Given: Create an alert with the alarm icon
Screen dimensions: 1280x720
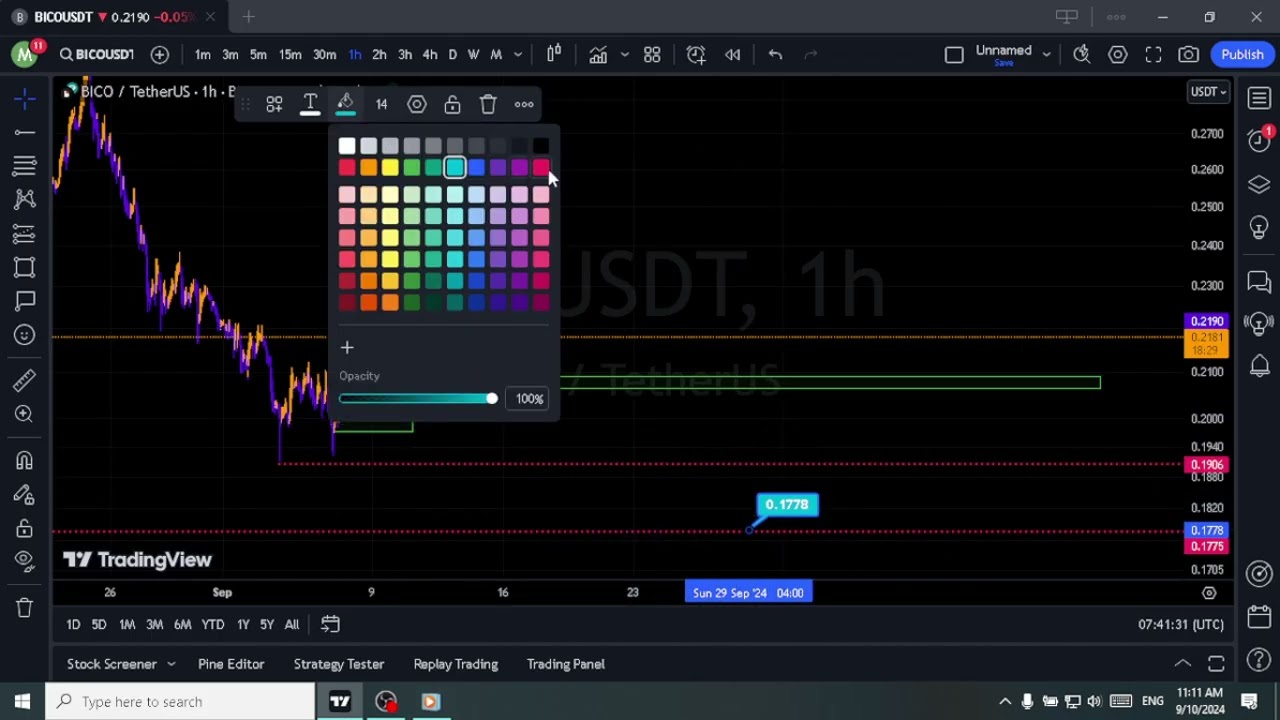Looking at the screenshot, I should click(x=696, y=54).
